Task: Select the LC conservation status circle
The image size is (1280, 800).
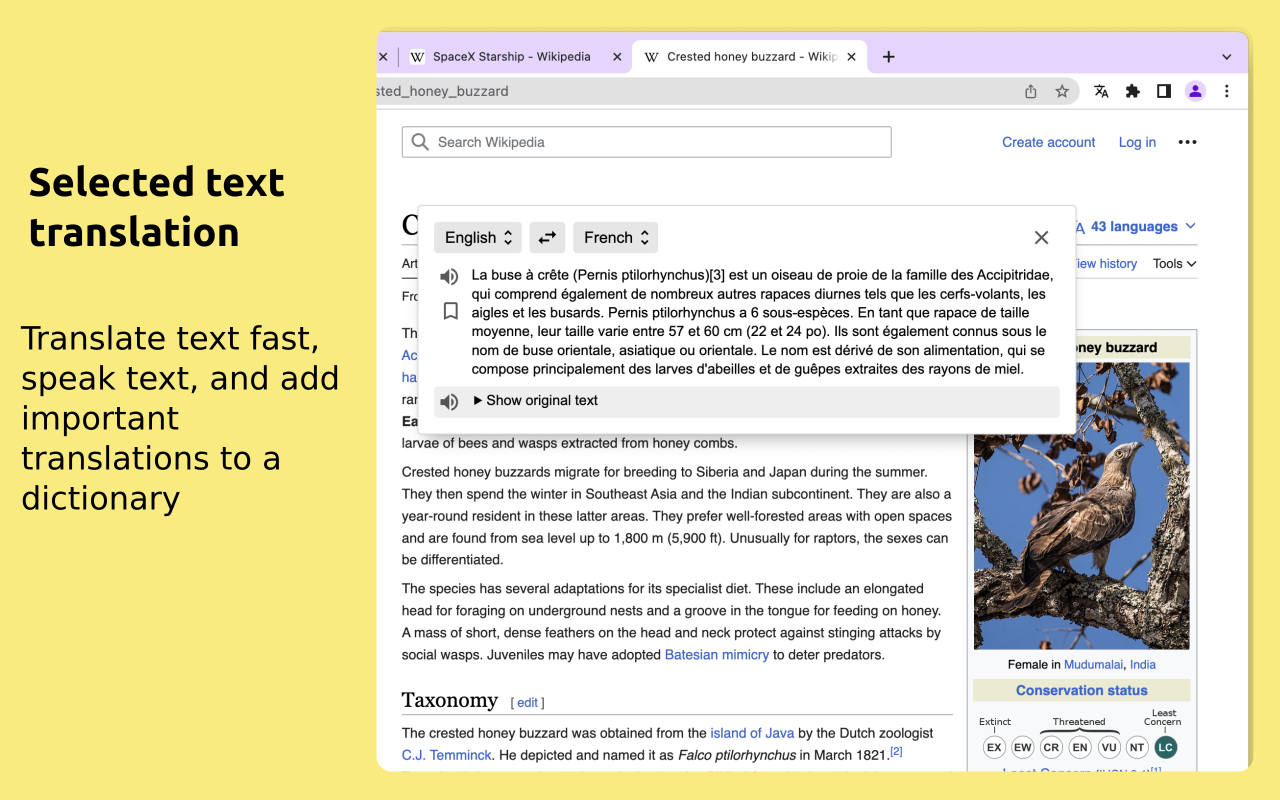Action: [x=1165, y=747]
